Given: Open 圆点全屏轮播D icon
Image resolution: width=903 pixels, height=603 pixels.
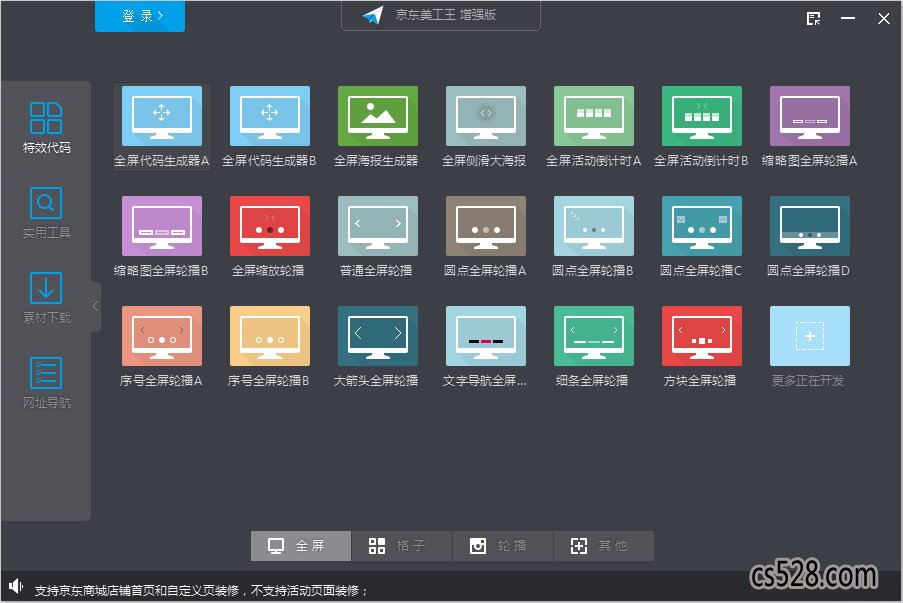Looking at the screenshot, I should pyautogui.click(x=810, y=226).
